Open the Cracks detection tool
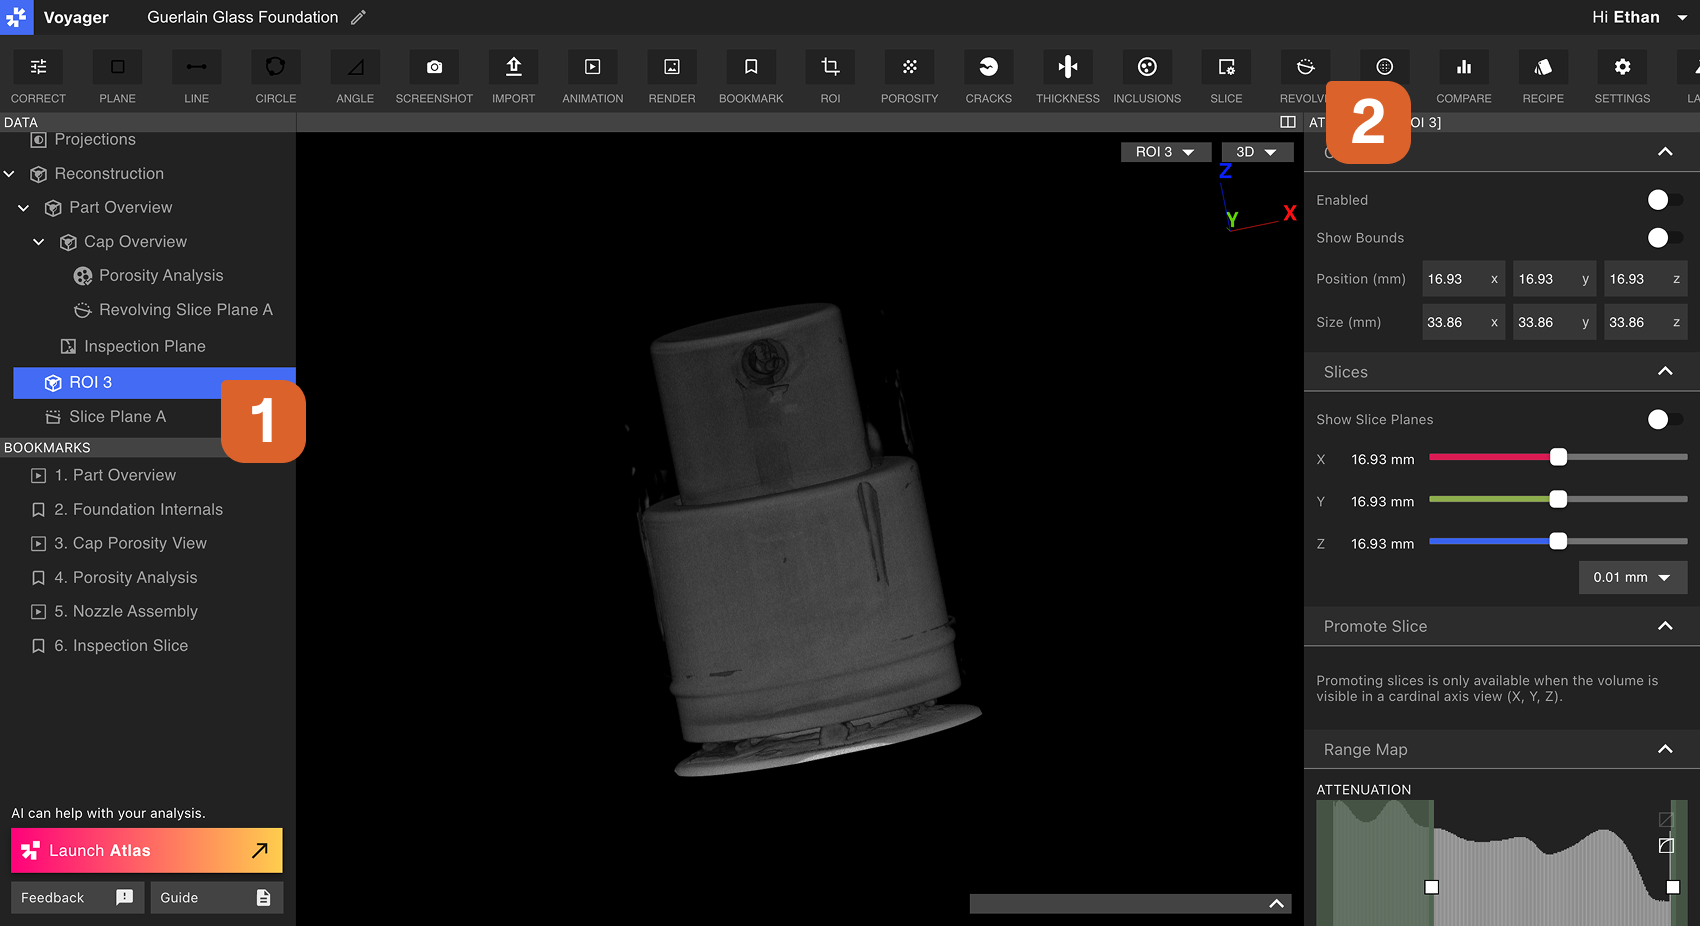Screen dimensions: 1700x926 (988, 76)
